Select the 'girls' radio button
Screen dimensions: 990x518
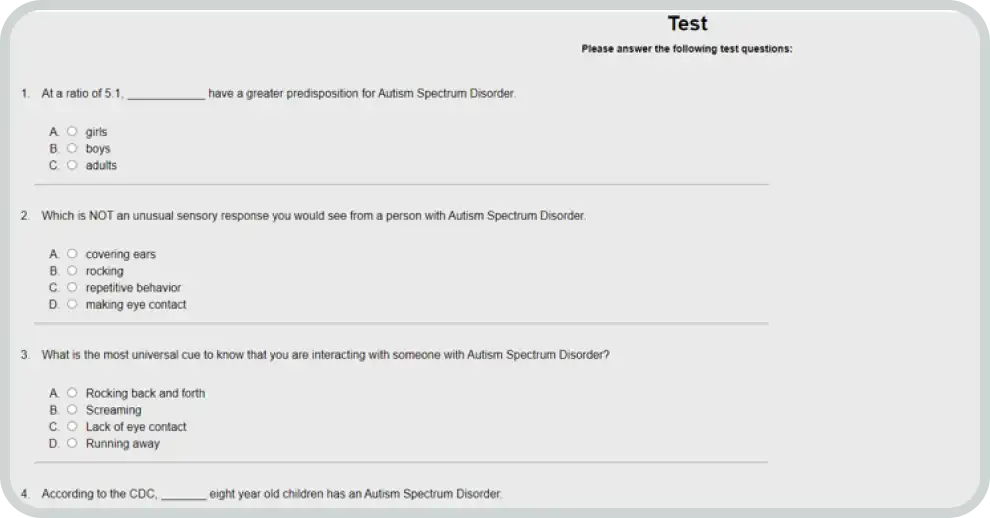72,132
